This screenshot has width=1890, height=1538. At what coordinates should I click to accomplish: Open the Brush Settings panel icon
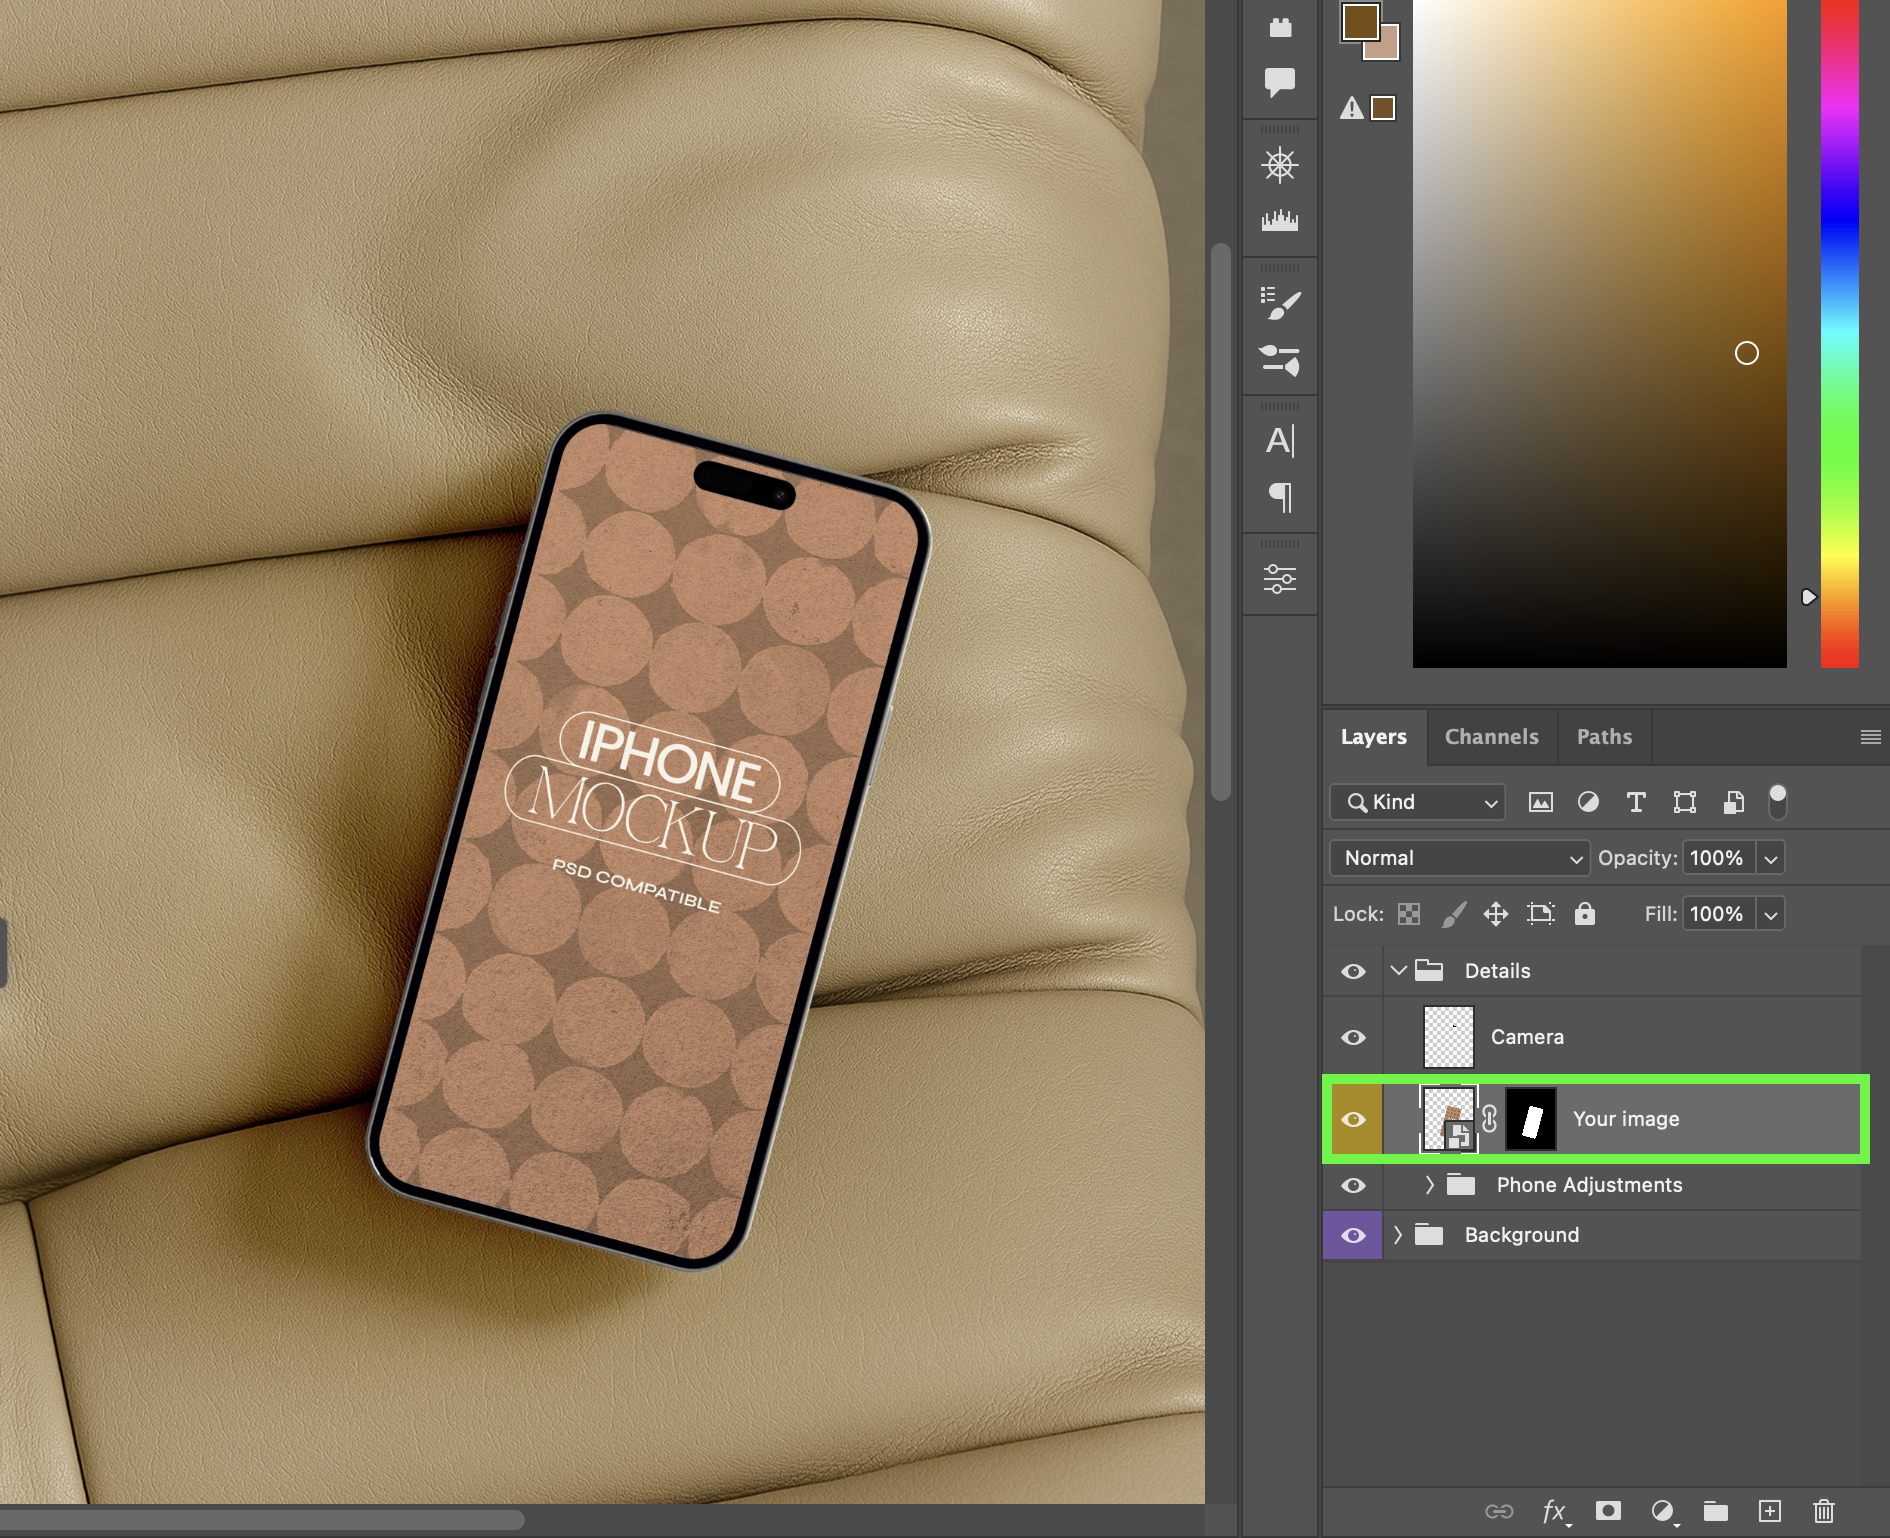tap(1280, 303)
